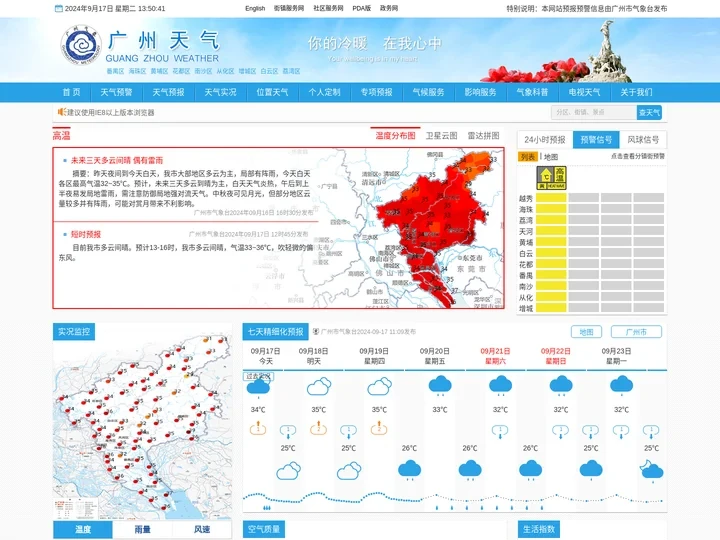Open the 天气预报 menu

point(168,92)
